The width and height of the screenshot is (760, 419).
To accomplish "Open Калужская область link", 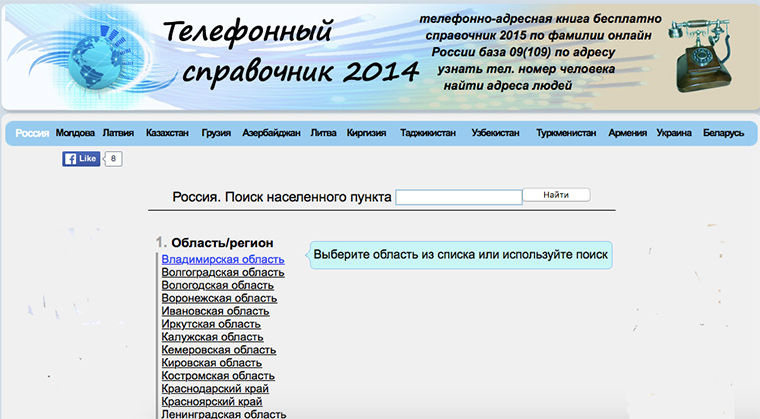I will pos(212,337).
